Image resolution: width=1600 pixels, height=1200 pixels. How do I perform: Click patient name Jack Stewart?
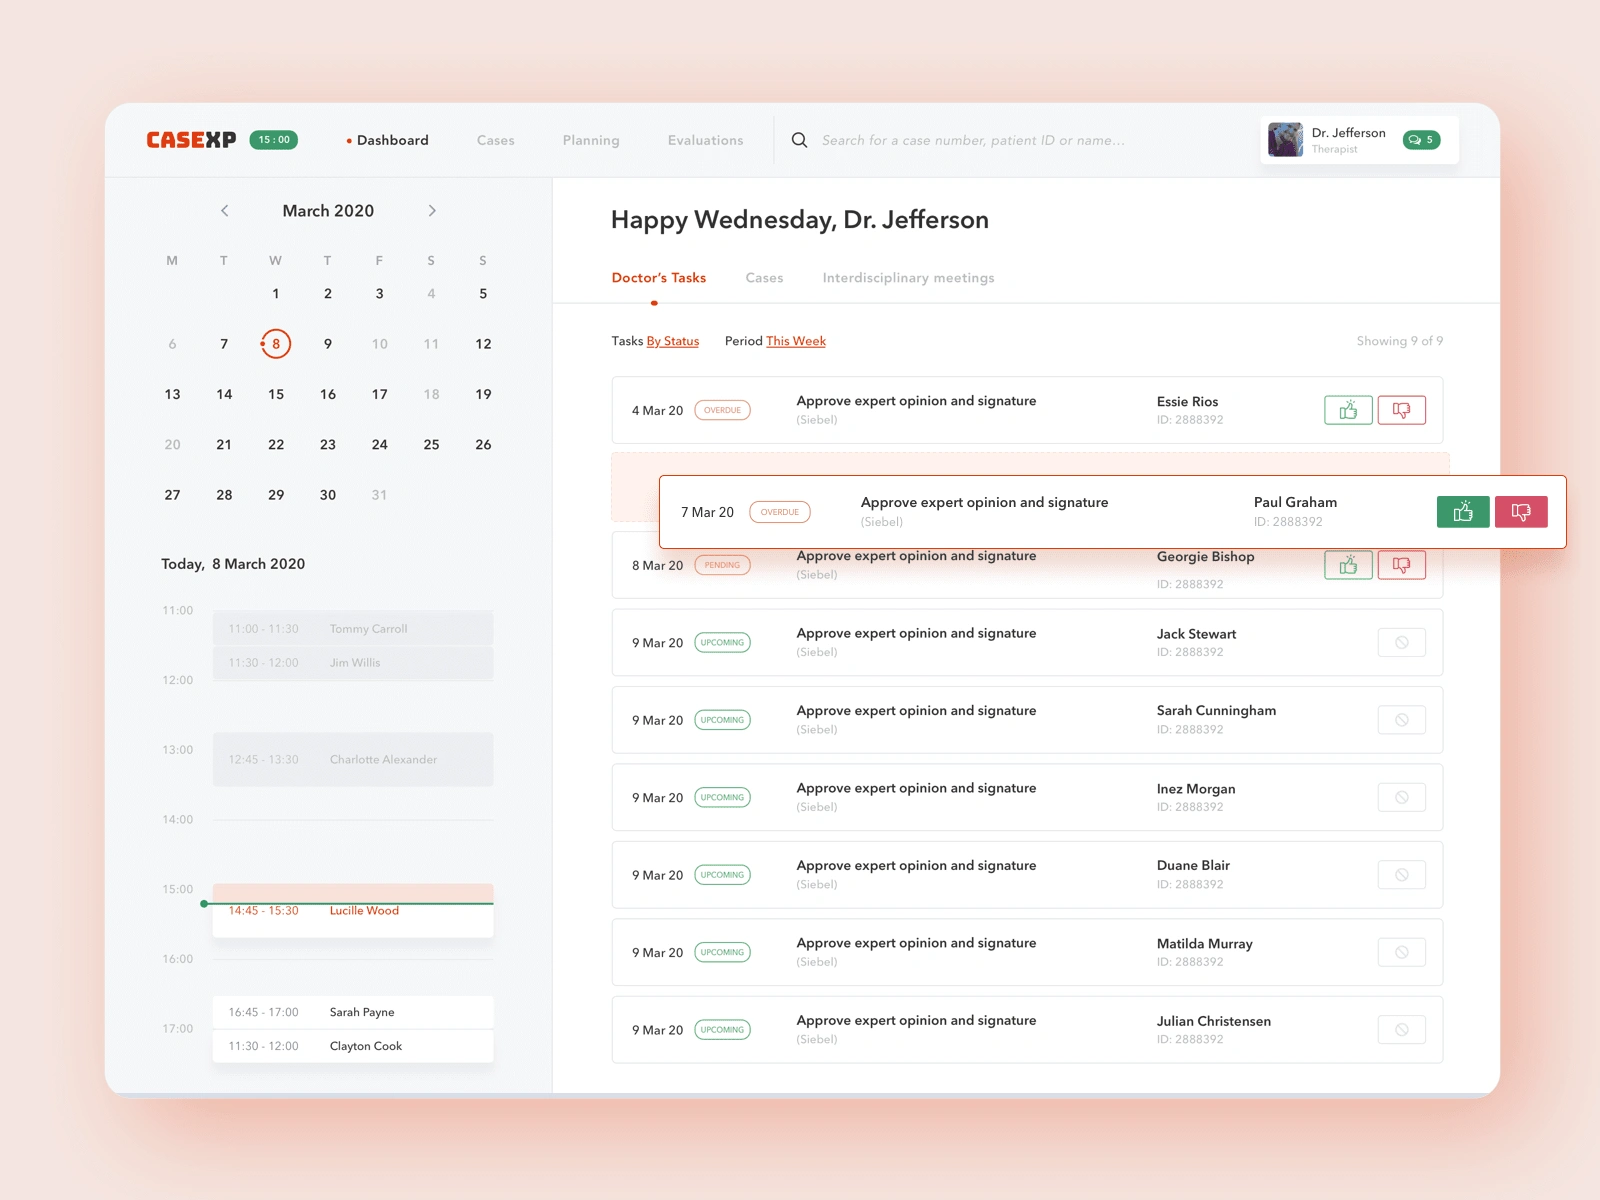(1196, 634)
